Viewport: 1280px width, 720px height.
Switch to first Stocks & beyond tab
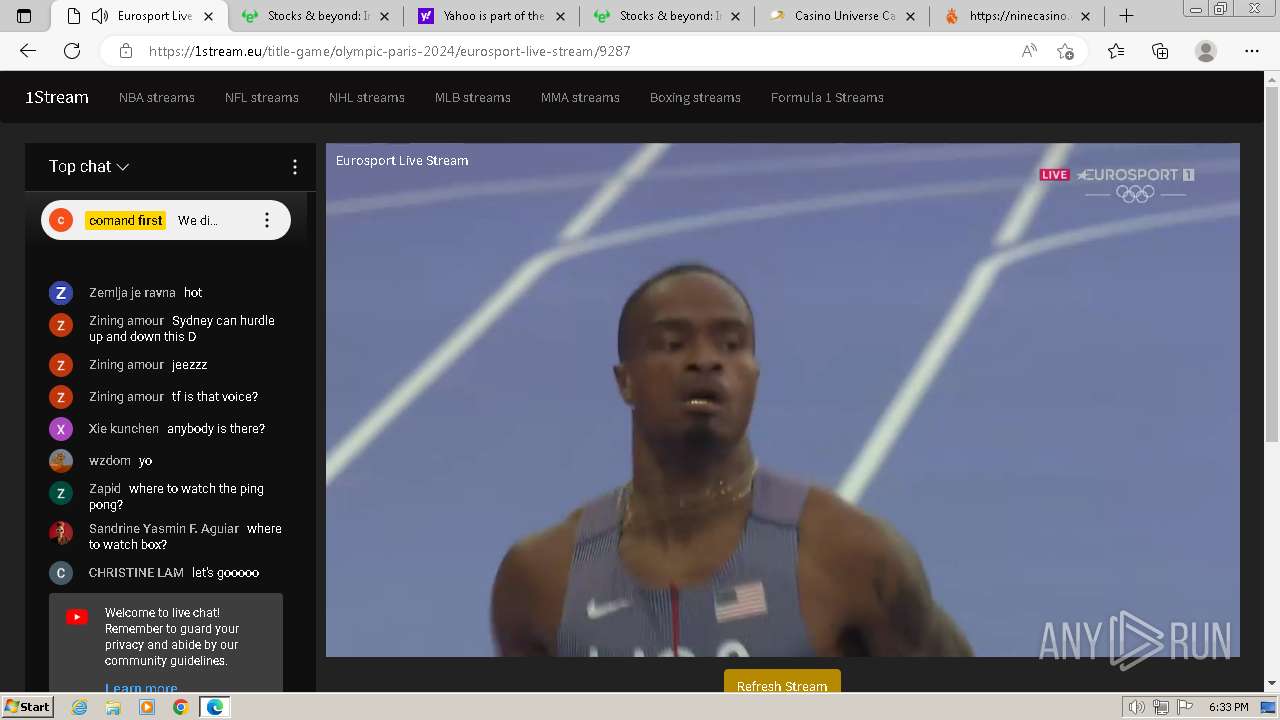click(315, 16)
